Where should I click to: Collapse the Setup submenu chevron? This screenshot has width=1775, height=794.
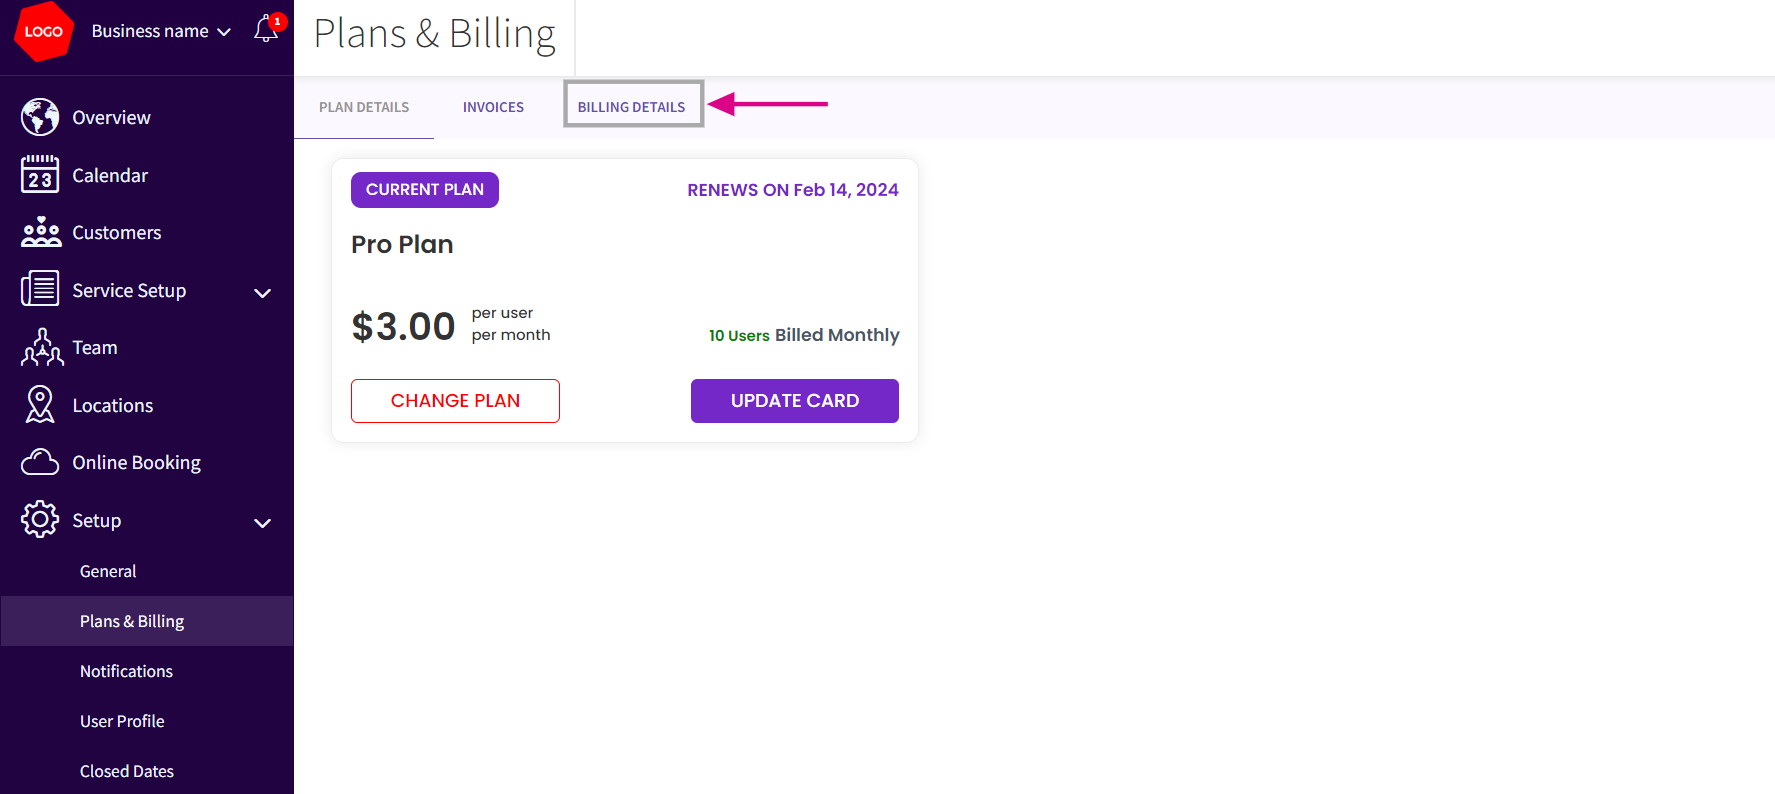tap(262, 523)
